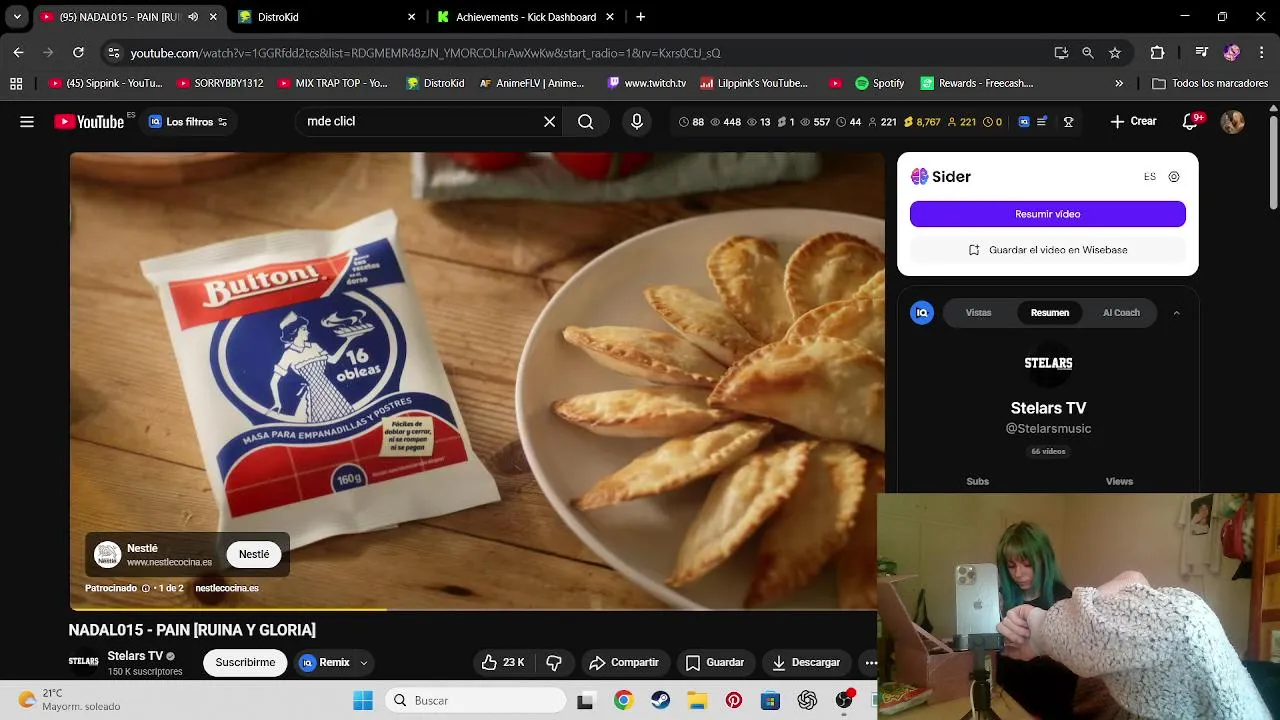Dislike the video with thumbs-down icon
This screenshot has height=720, width=1280.
(554, 663)
